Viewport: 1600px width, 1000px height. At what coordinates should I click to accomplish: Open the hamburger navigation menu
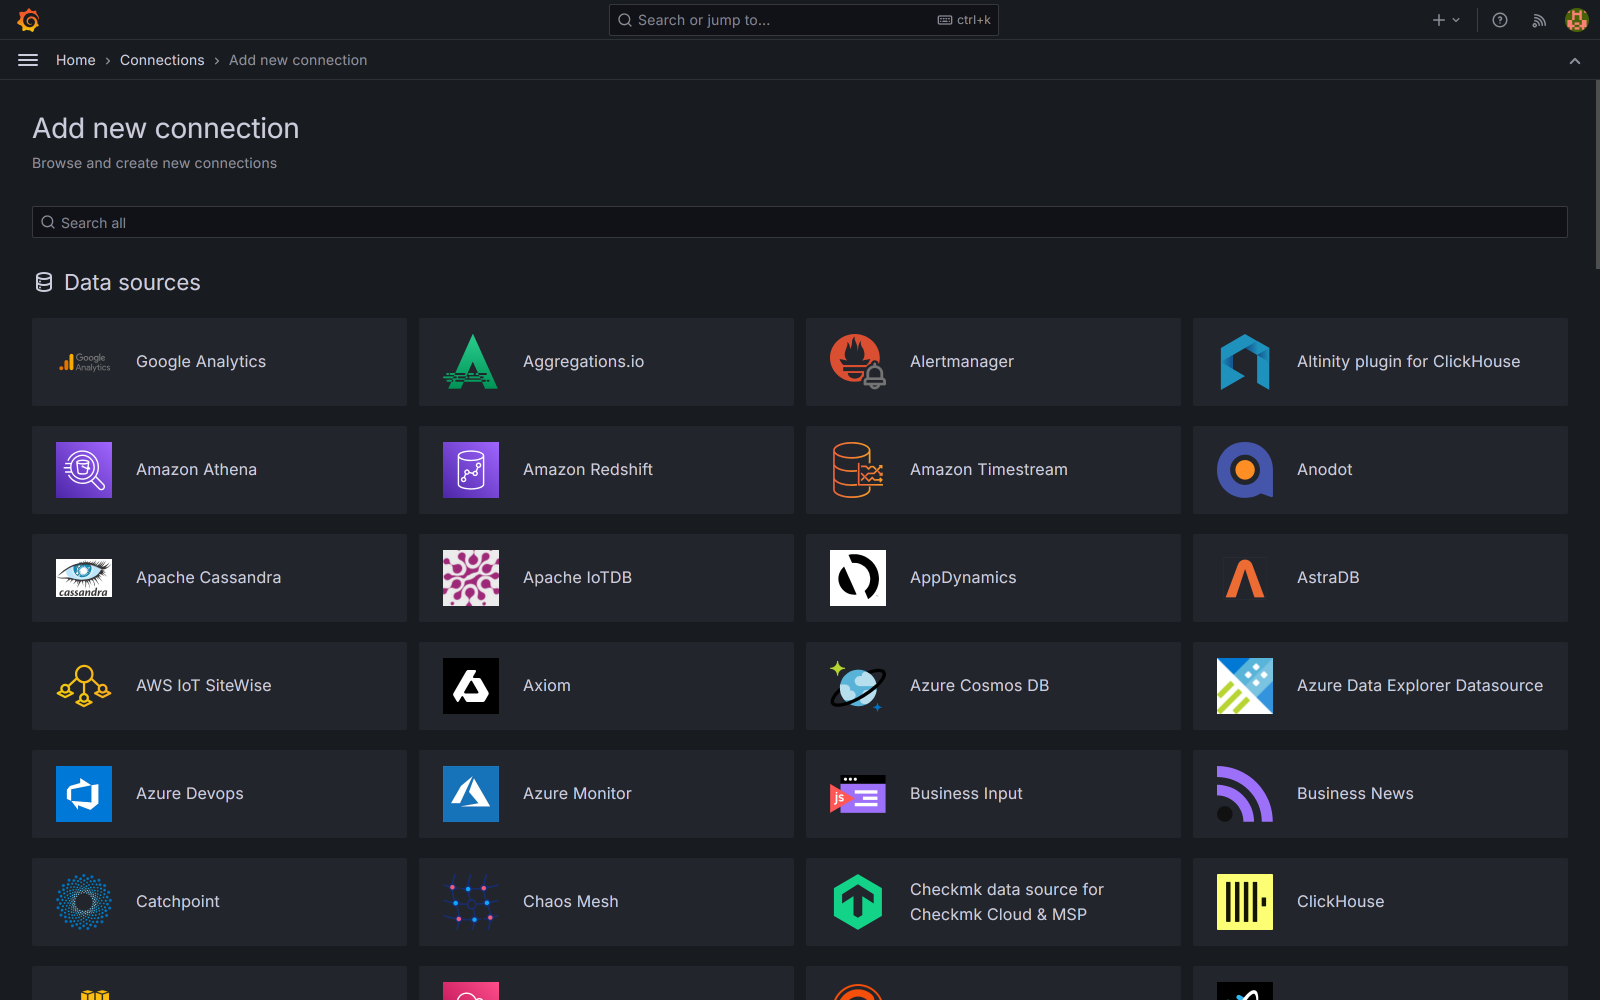point(28,60)
